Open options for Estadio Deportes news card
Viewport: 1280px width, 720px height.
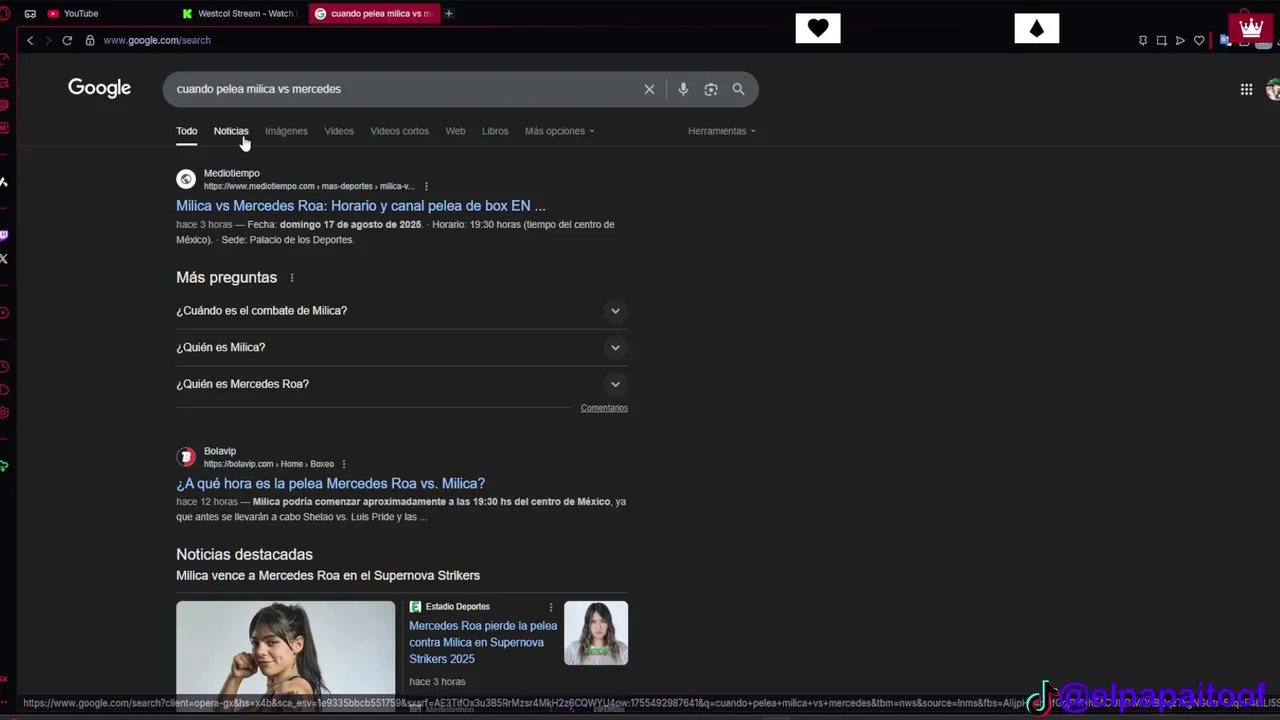(550, 607)
